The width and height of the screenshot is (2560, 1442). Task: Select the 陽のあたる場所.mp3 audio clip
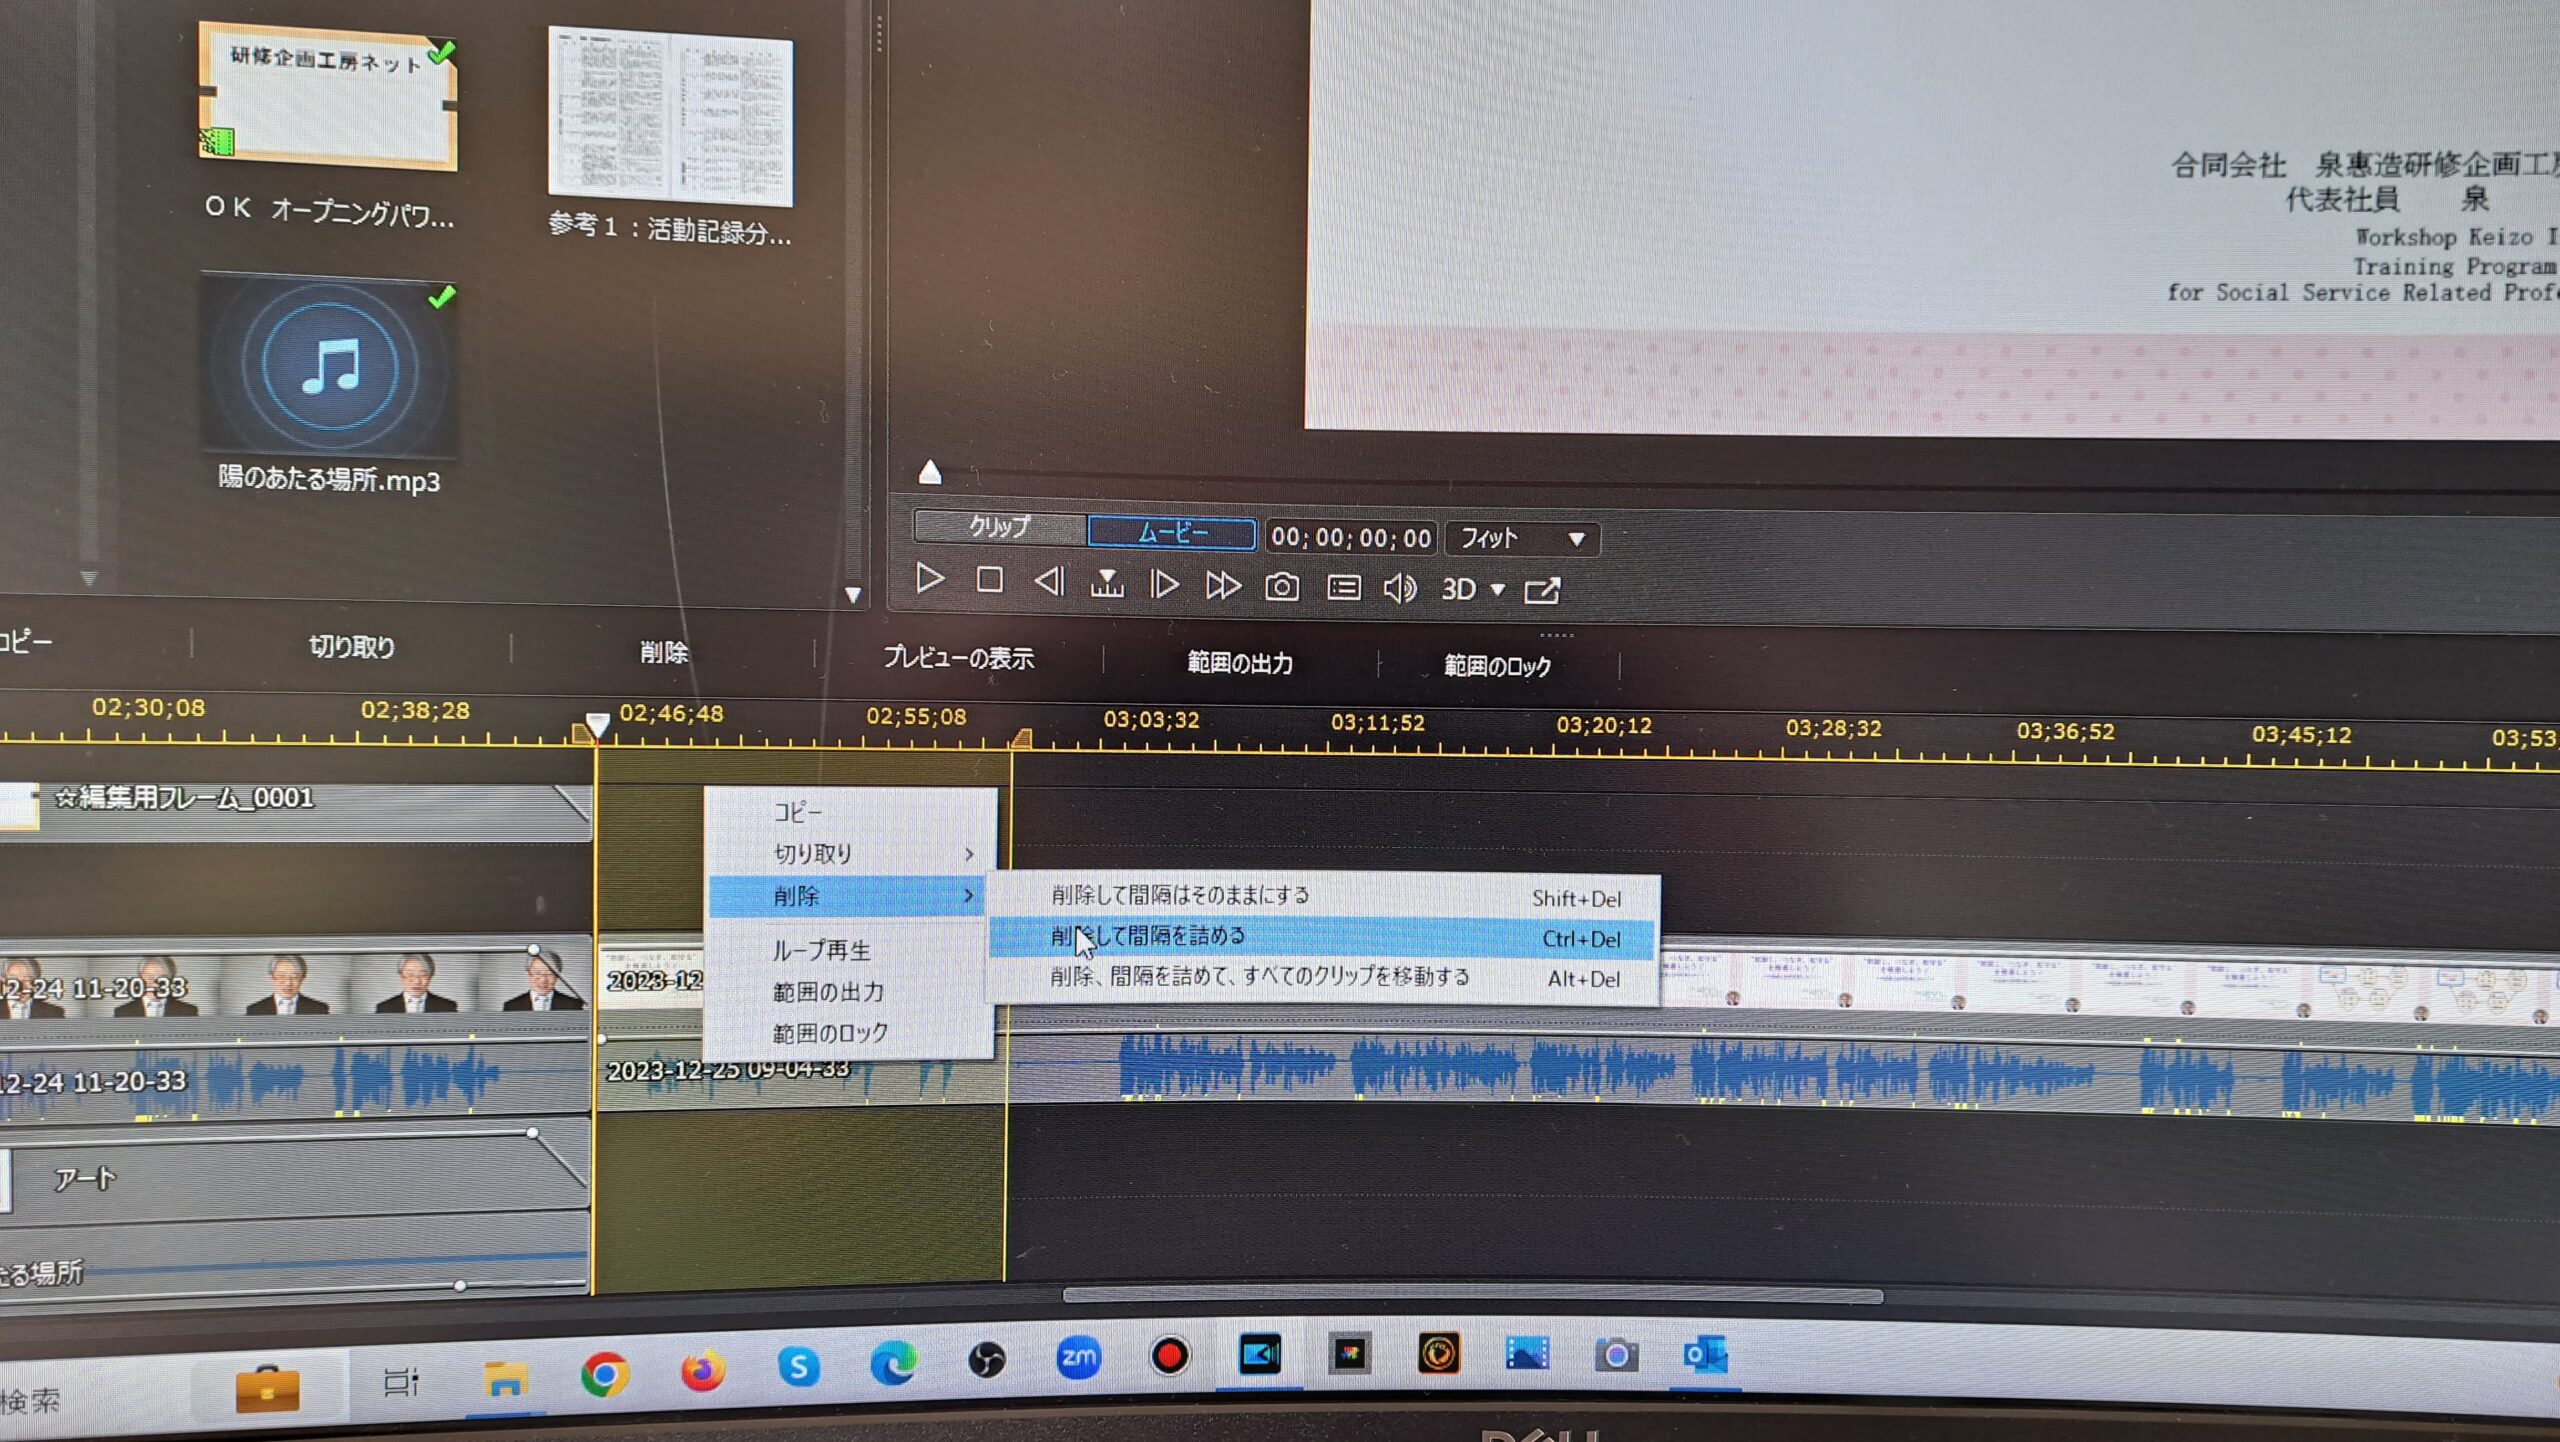tap(330, 366)
